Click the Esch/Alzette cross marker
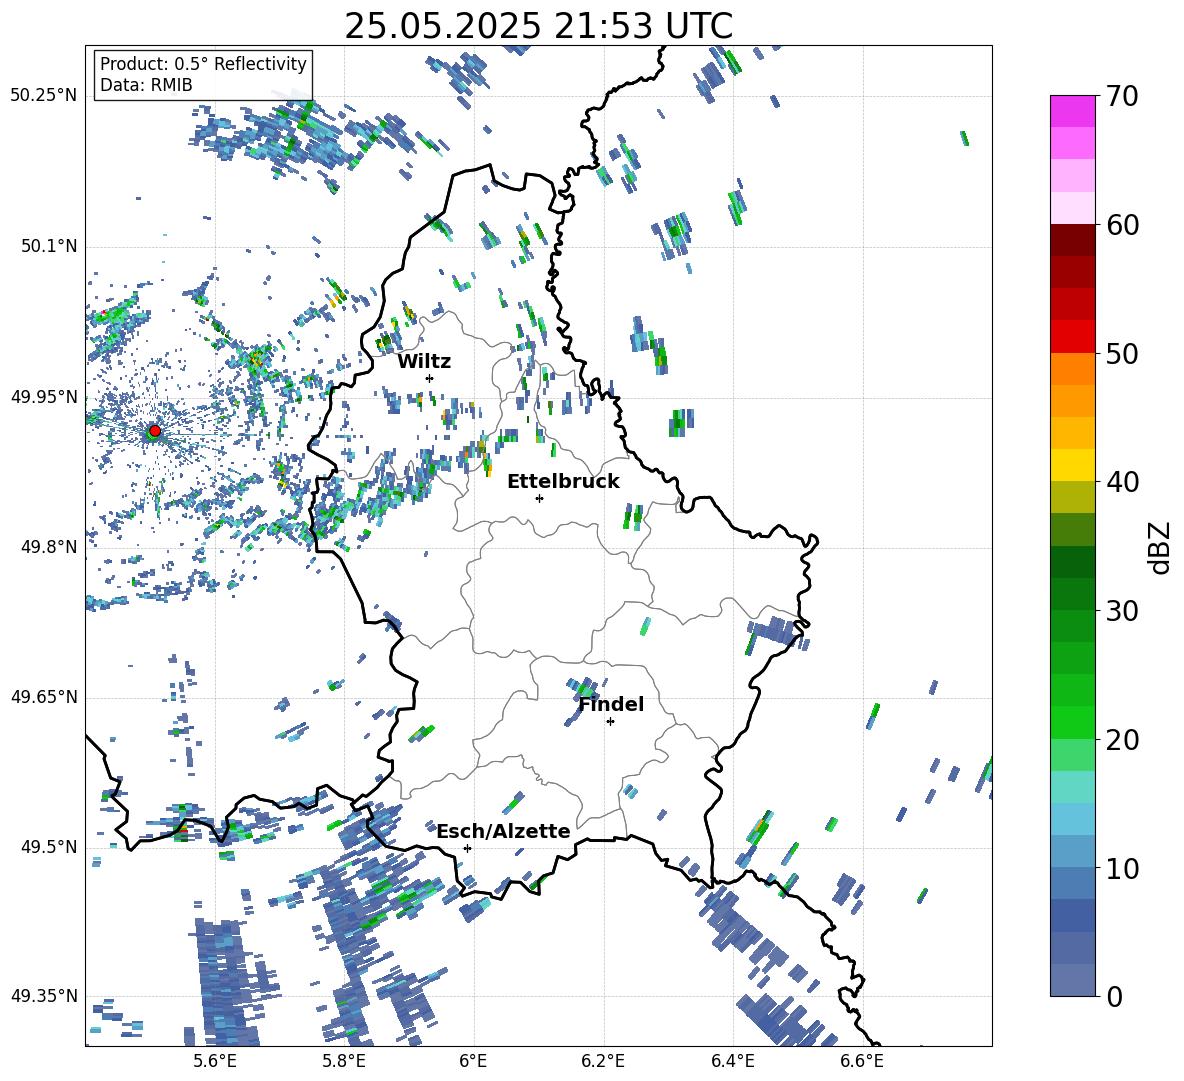 pos(467,848)
